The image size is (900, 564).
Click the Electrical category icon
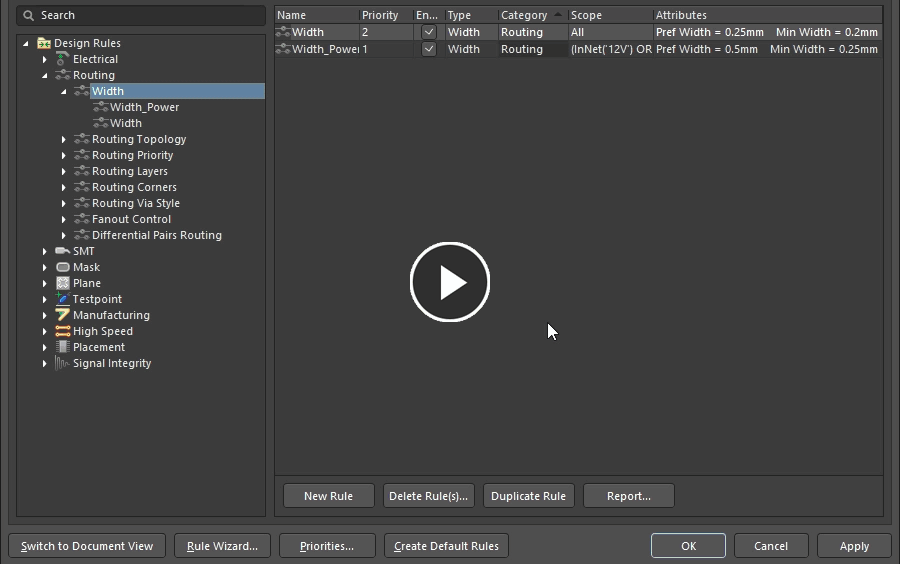click(x=62, y=59)
